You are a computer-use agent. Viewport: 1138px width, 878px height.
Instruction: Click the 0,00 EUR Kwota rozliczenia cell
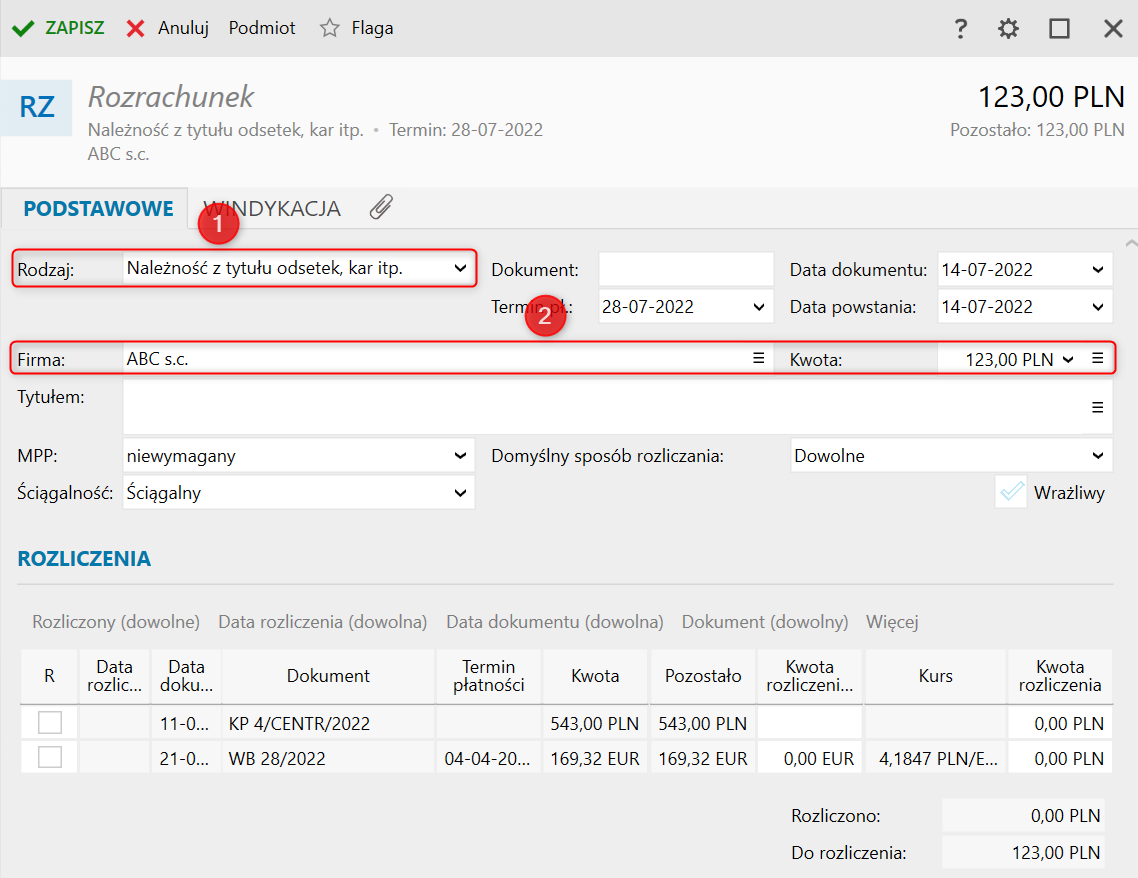tap(810, 758)
